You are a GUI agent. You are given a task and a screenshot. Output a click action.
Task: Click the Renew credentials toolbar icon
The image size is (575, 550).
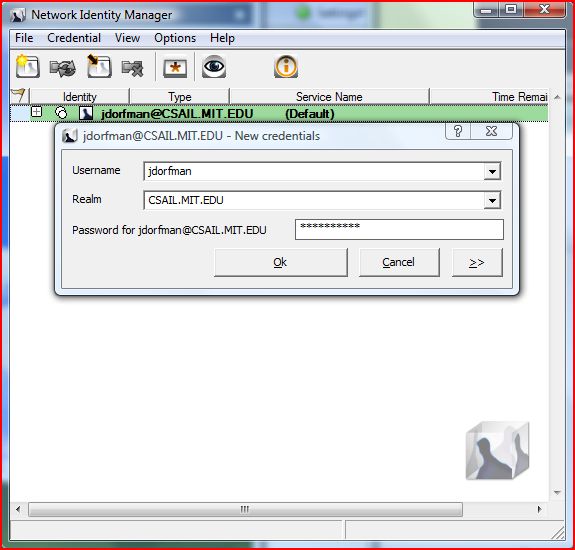(x=63, y=68)
